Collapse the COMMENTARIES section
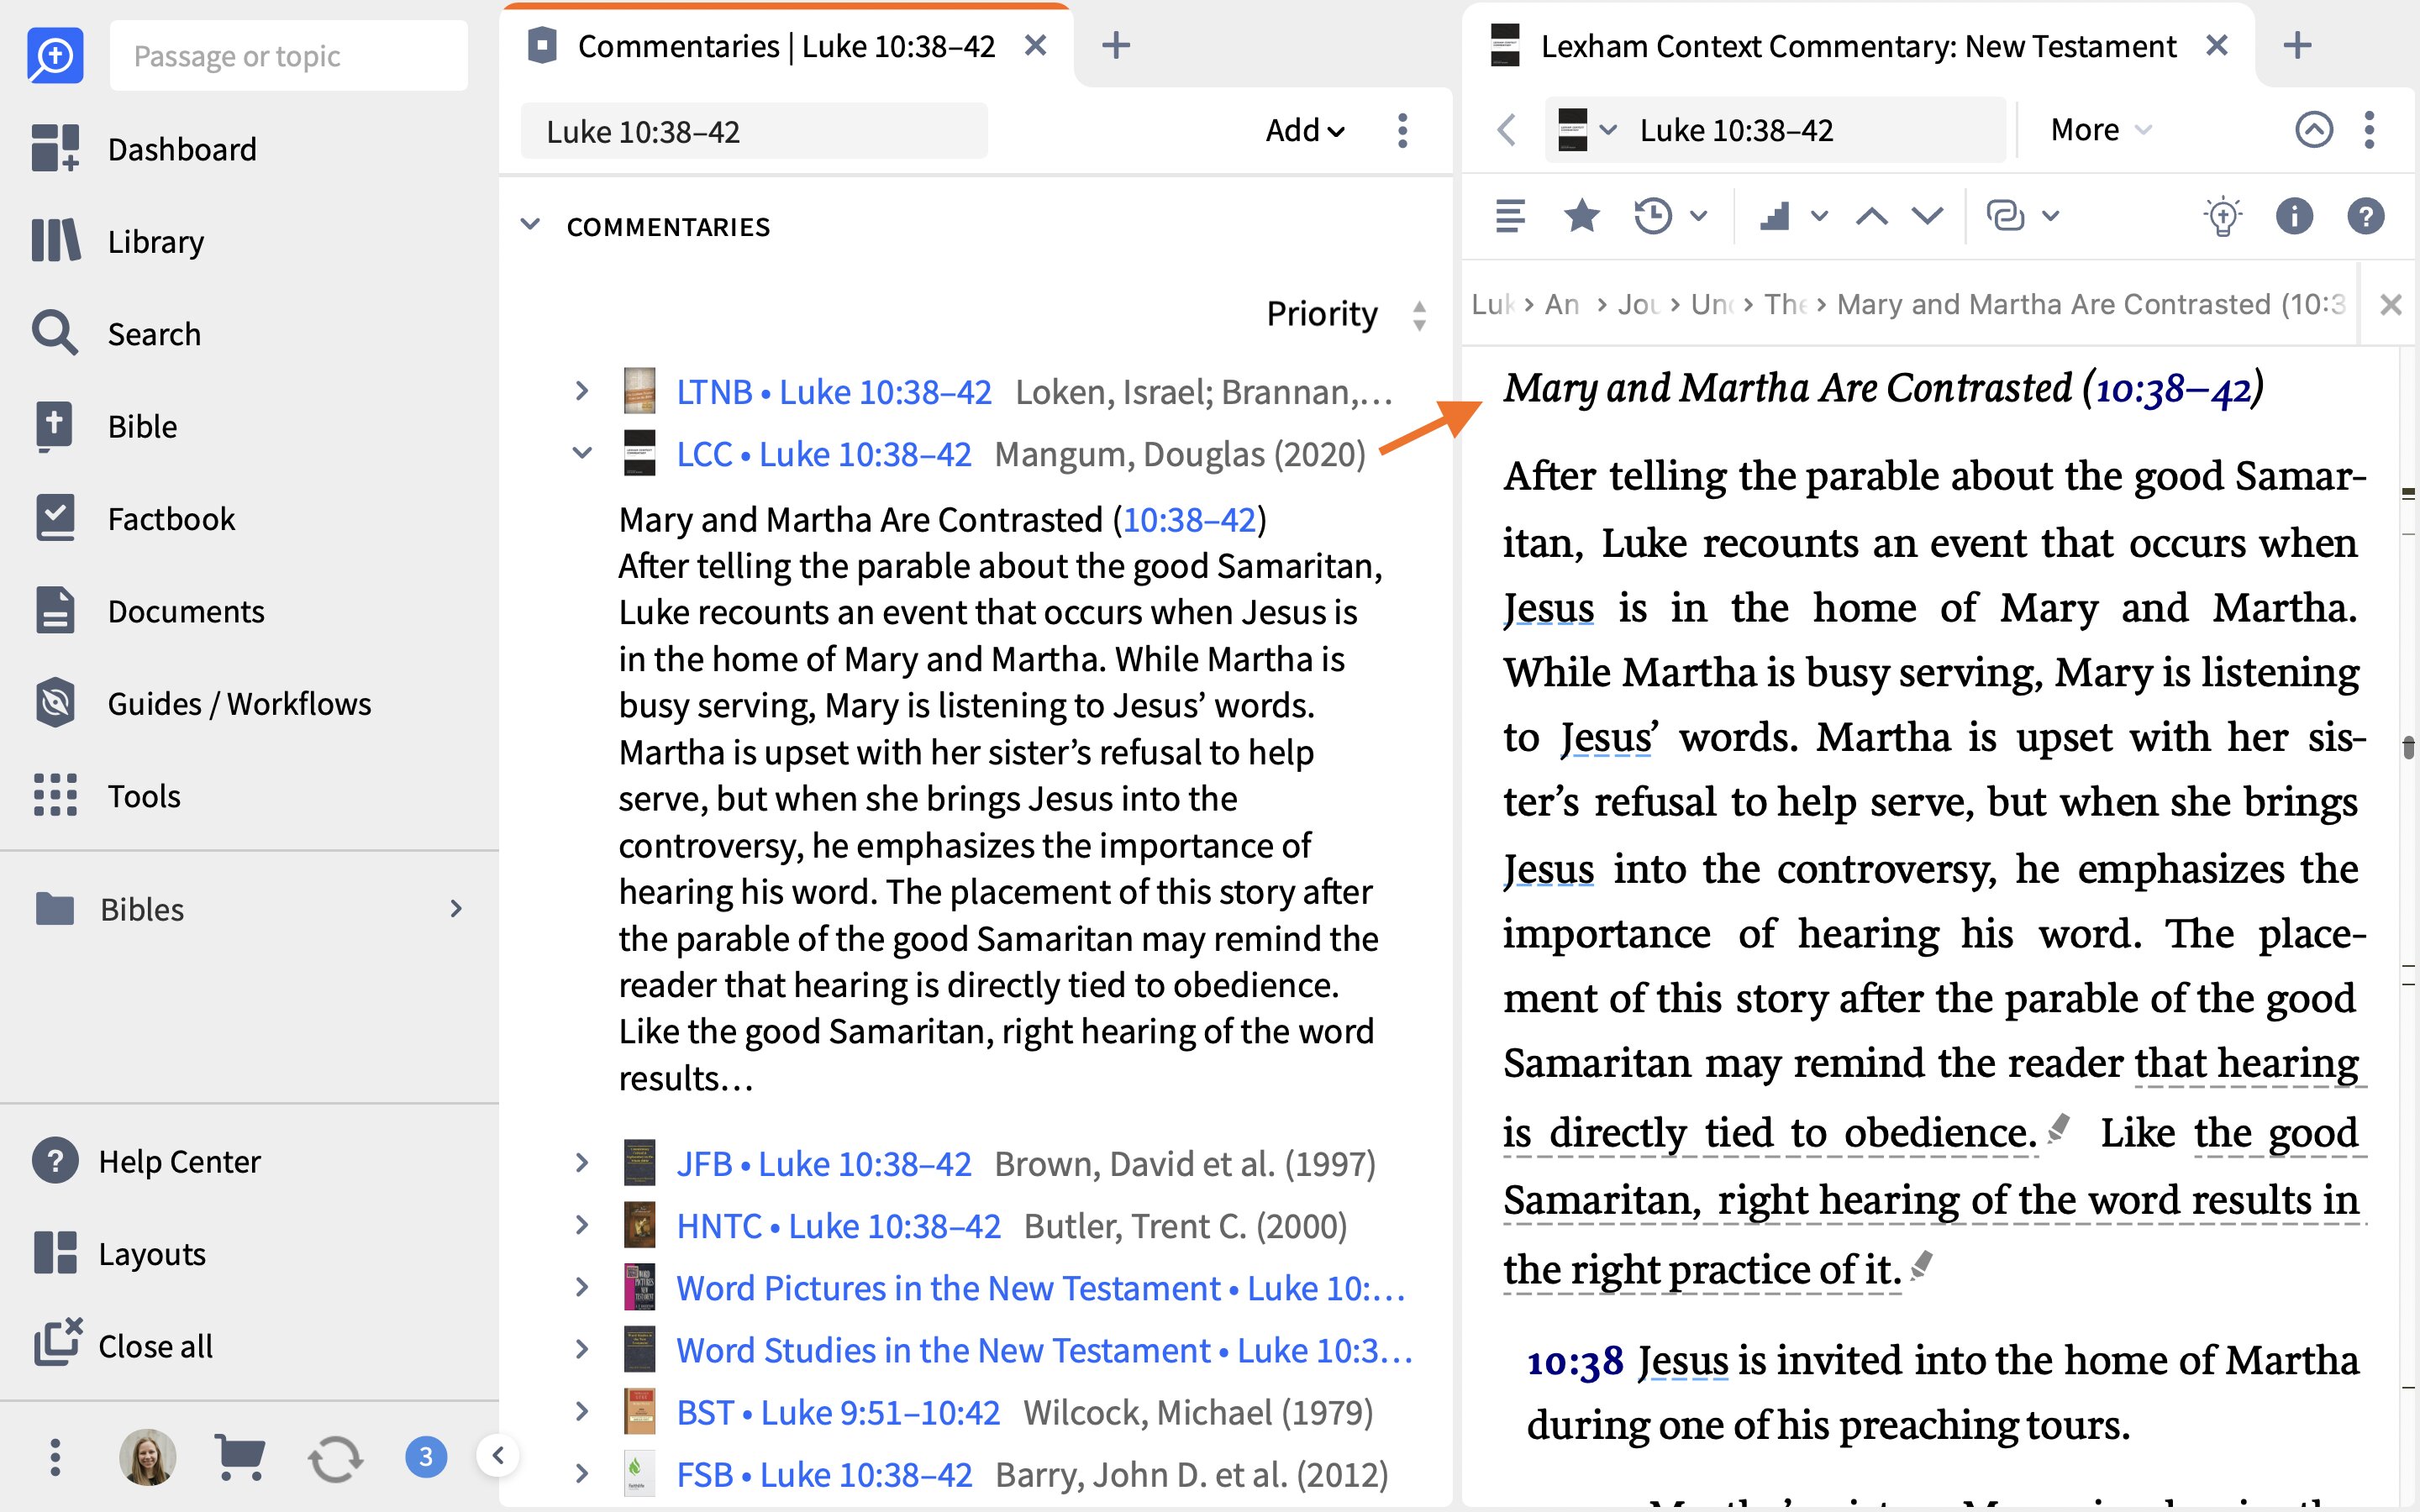The height and width of the screenshot is (1512, 2420). click(530, 225)
